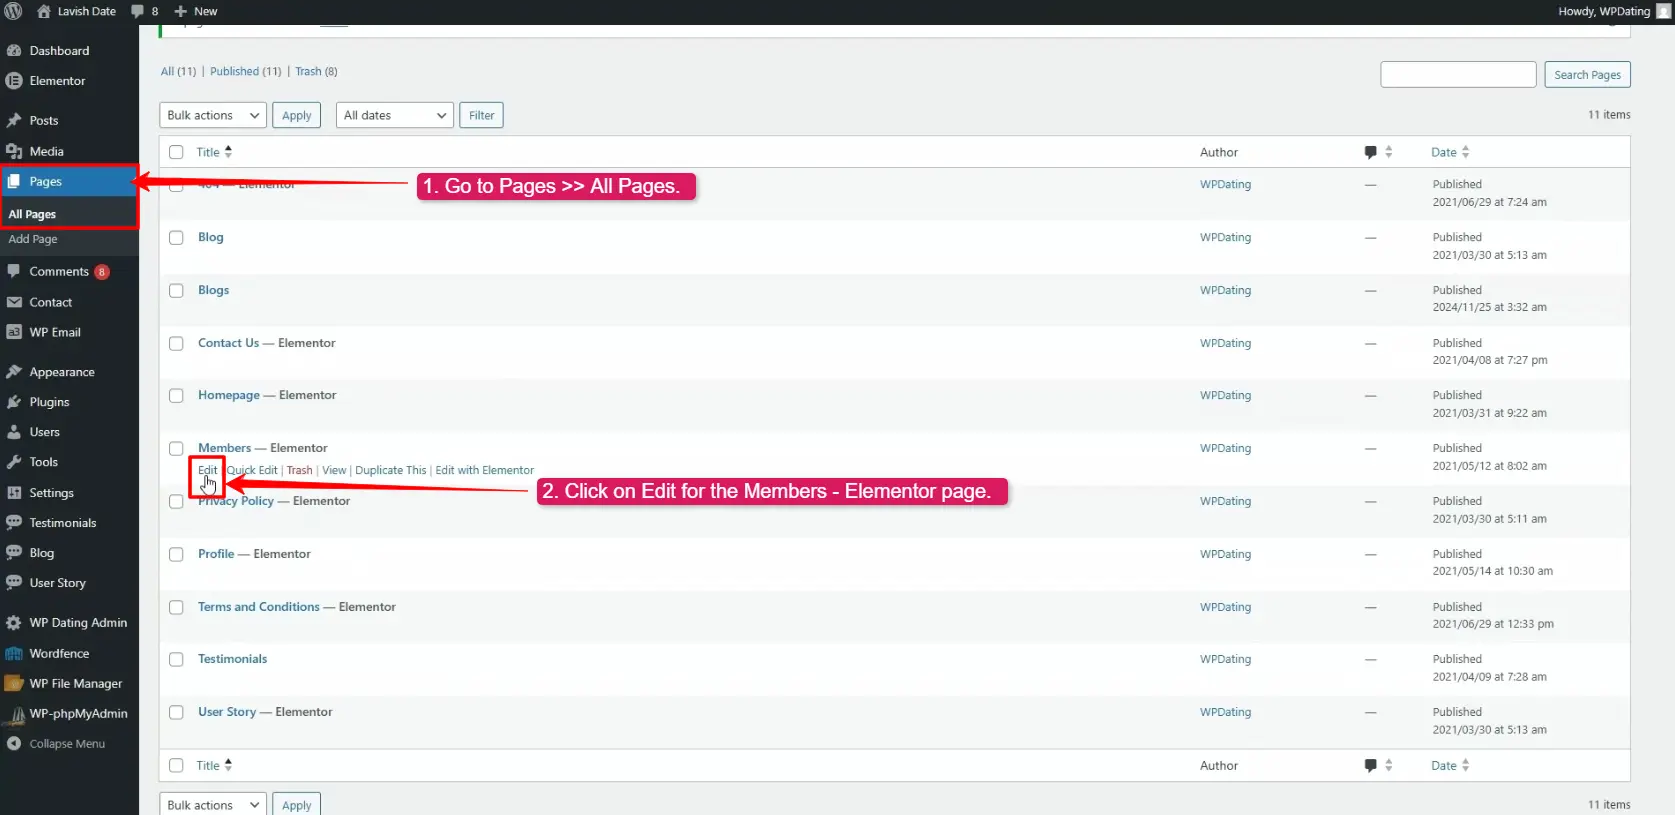1675x815 pixels.
Task: Toggle the select-all checkbox in the table header
Action: pos(176,152)
